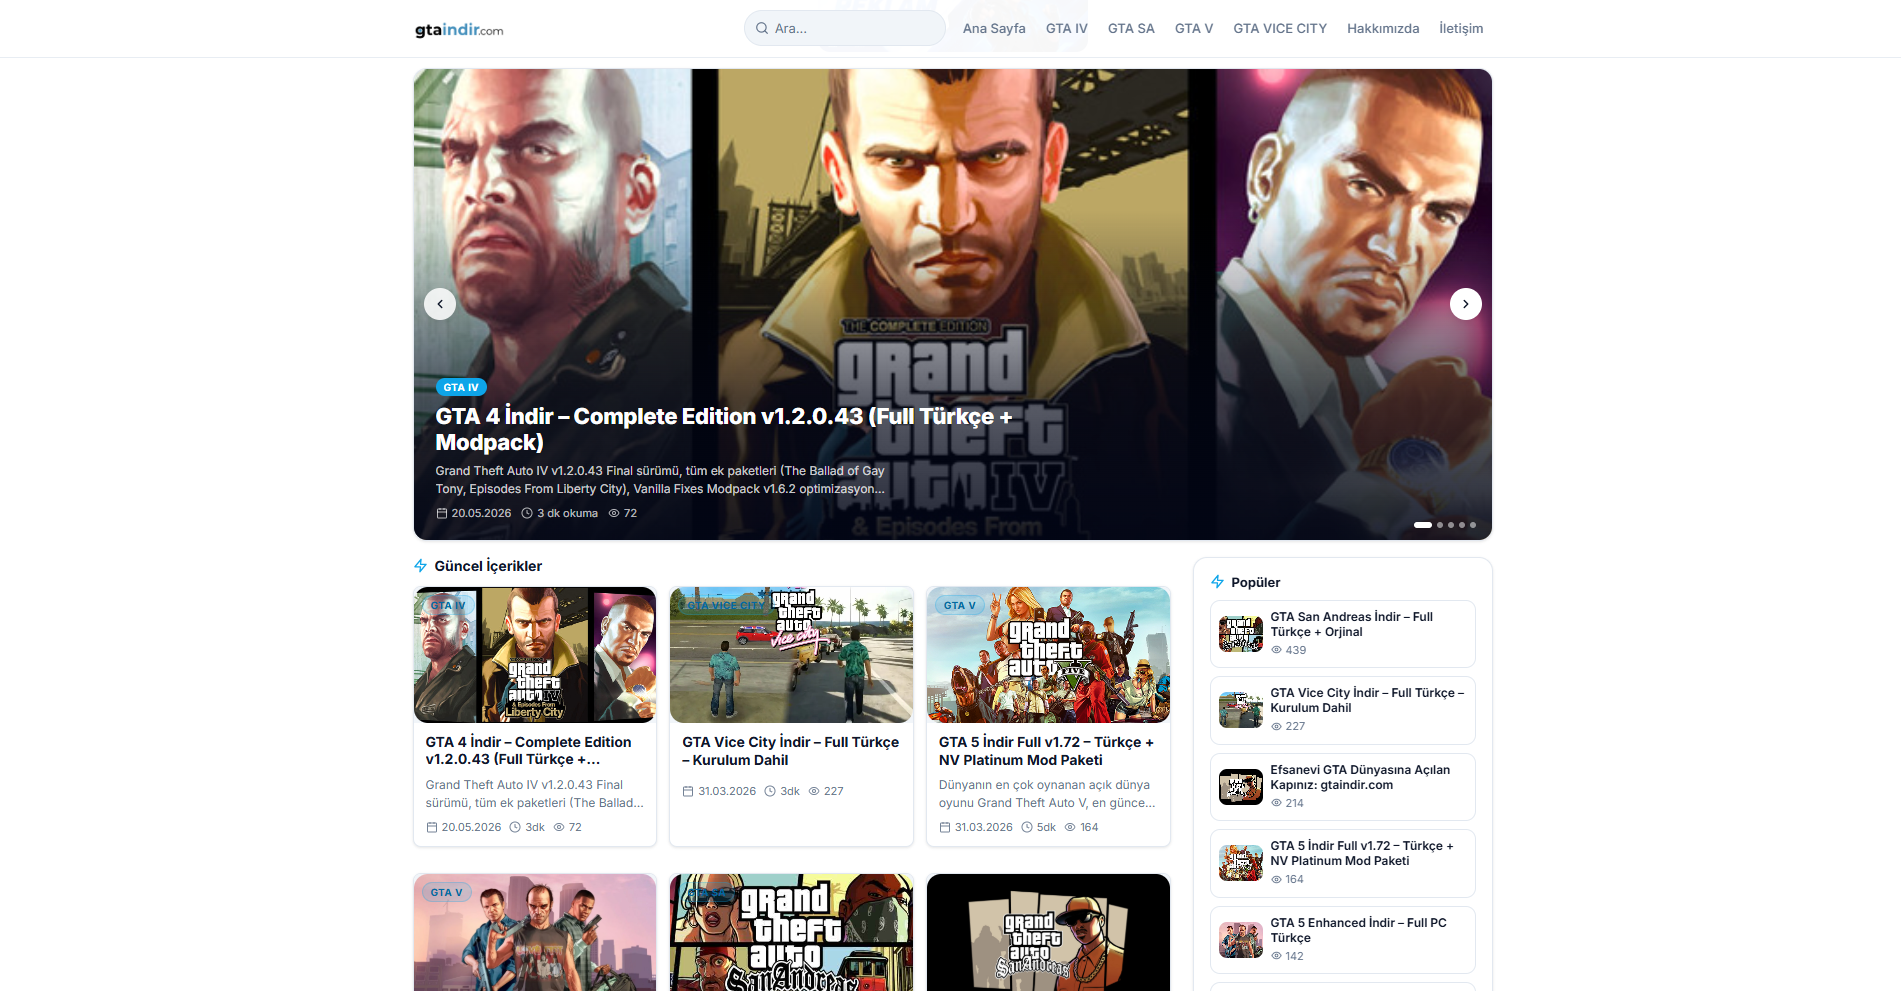Open popular item GTA San Andreas İndir

1343,634
